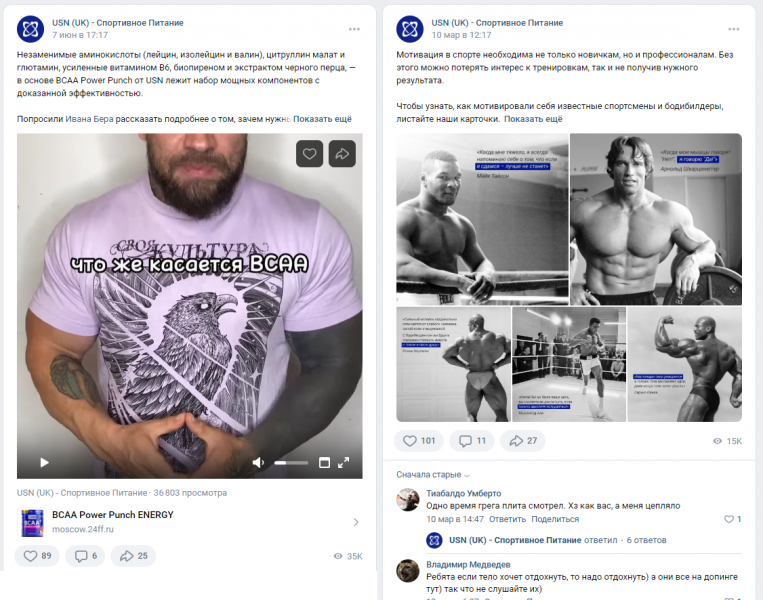Open video in fullscreen mode
This screenshot has height=600, width=763.
(x=344, y=462)
